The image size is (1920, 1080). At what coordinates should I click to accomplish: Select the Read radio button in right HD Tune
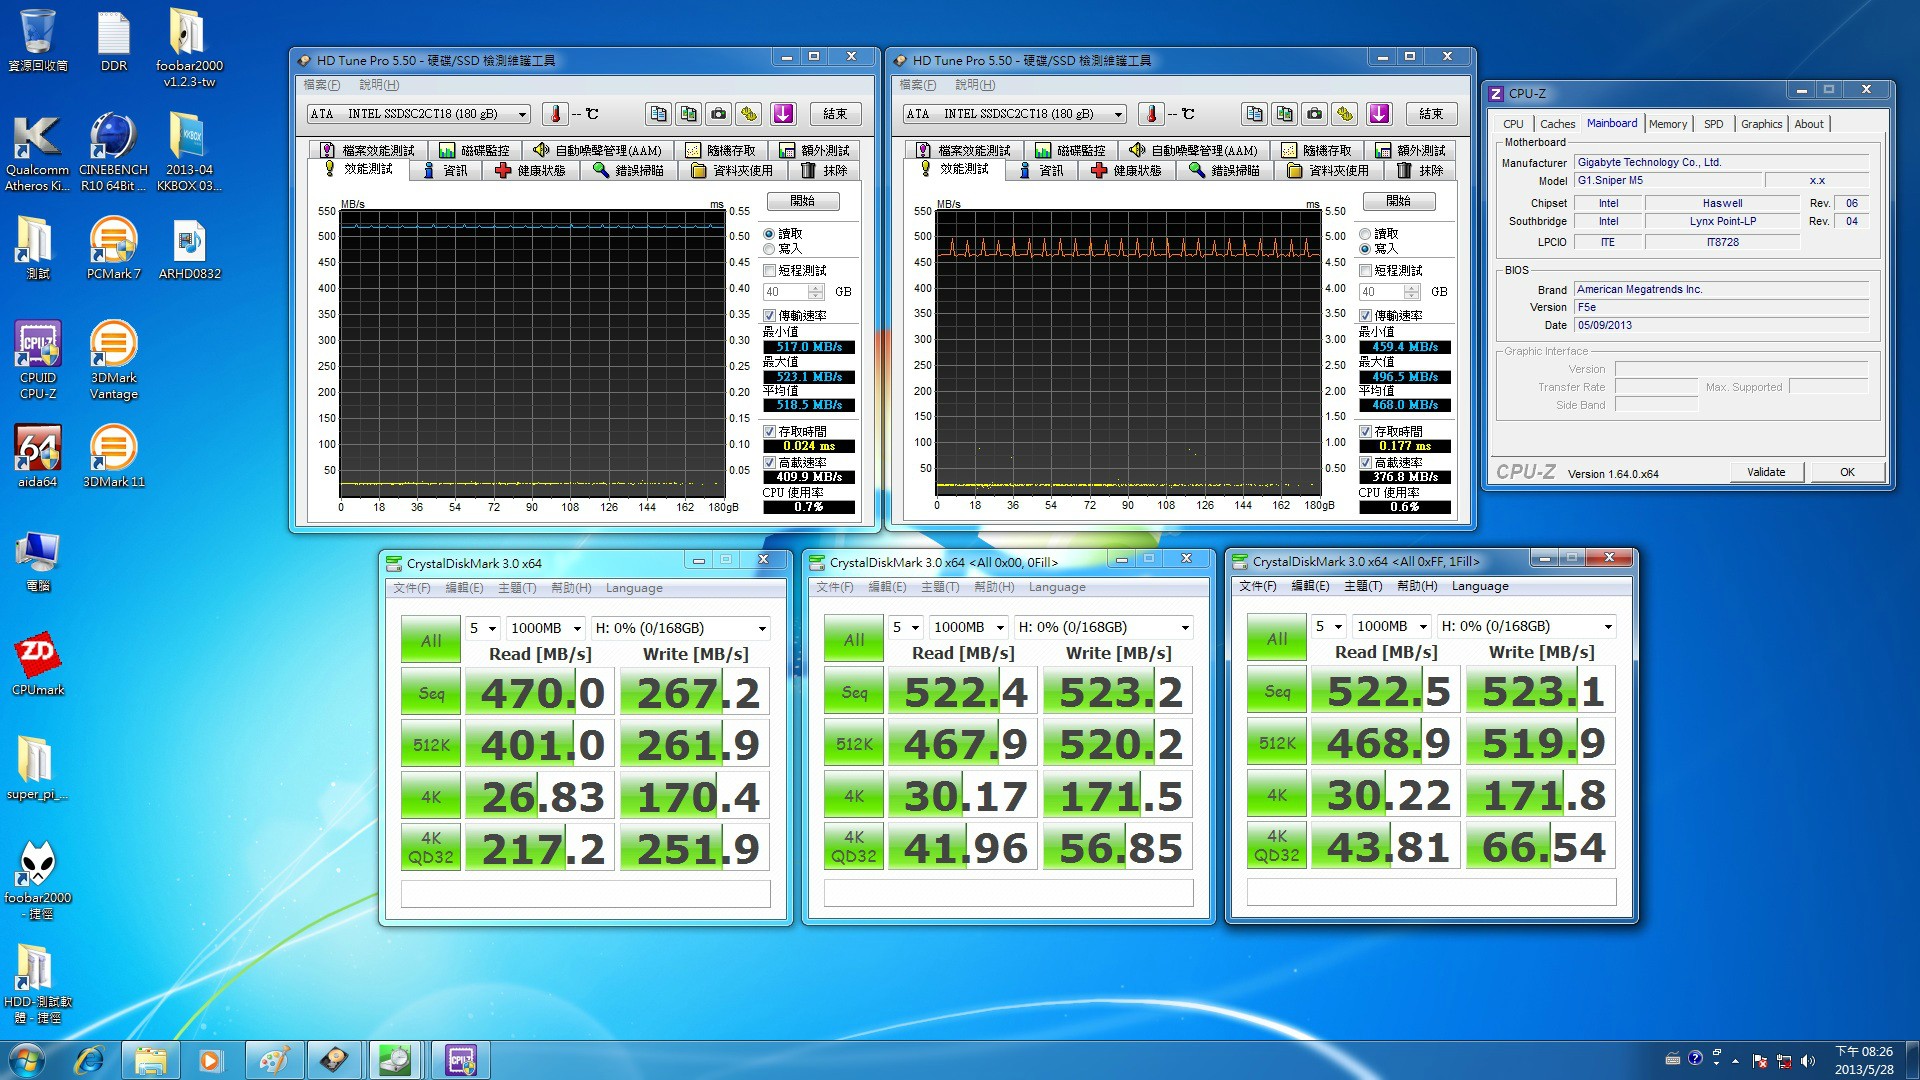point(1365,234)
